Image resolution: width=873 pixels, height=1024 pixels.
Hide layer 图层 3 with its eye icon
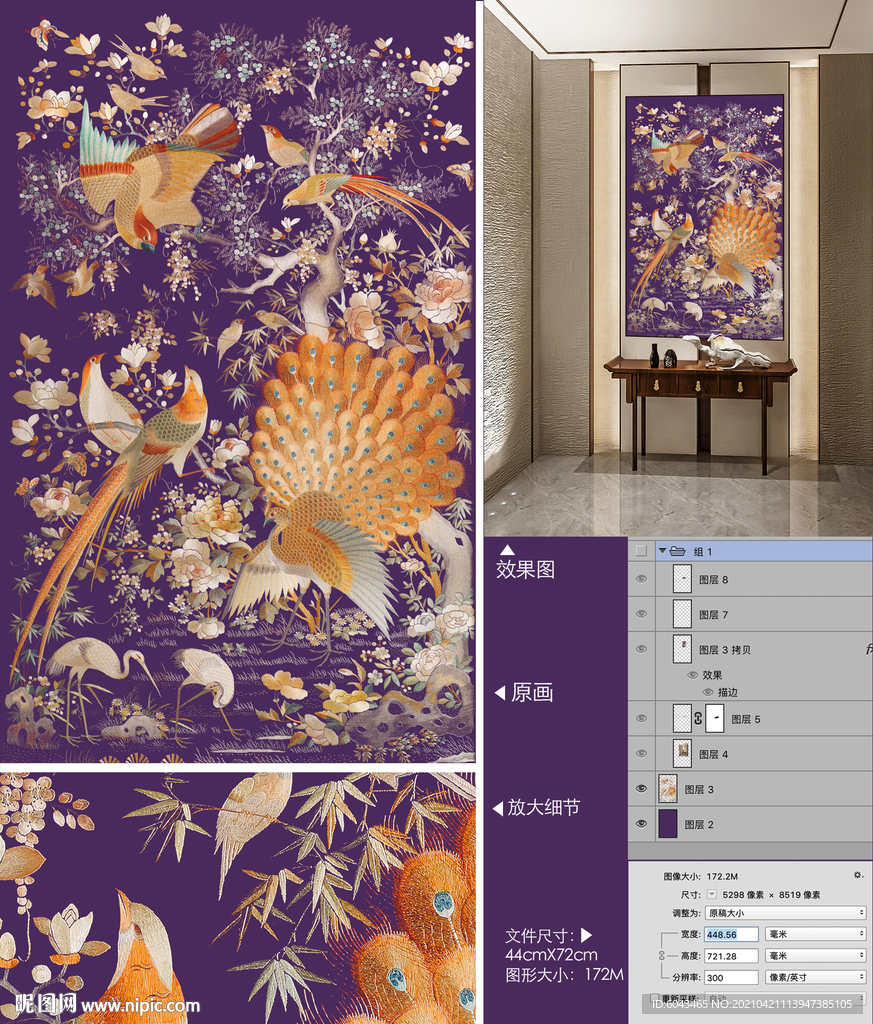tap(641, 789)
